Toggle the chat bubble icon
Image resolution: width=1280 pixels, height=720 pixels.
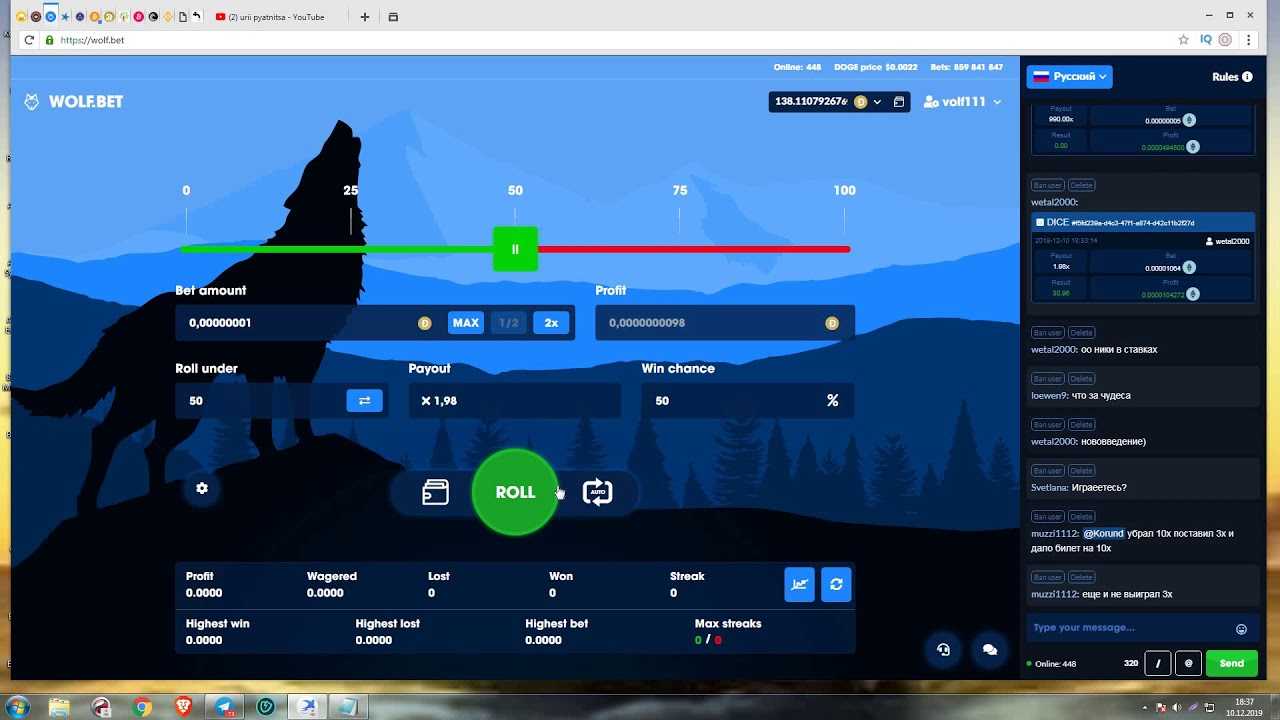click(990, 649)
